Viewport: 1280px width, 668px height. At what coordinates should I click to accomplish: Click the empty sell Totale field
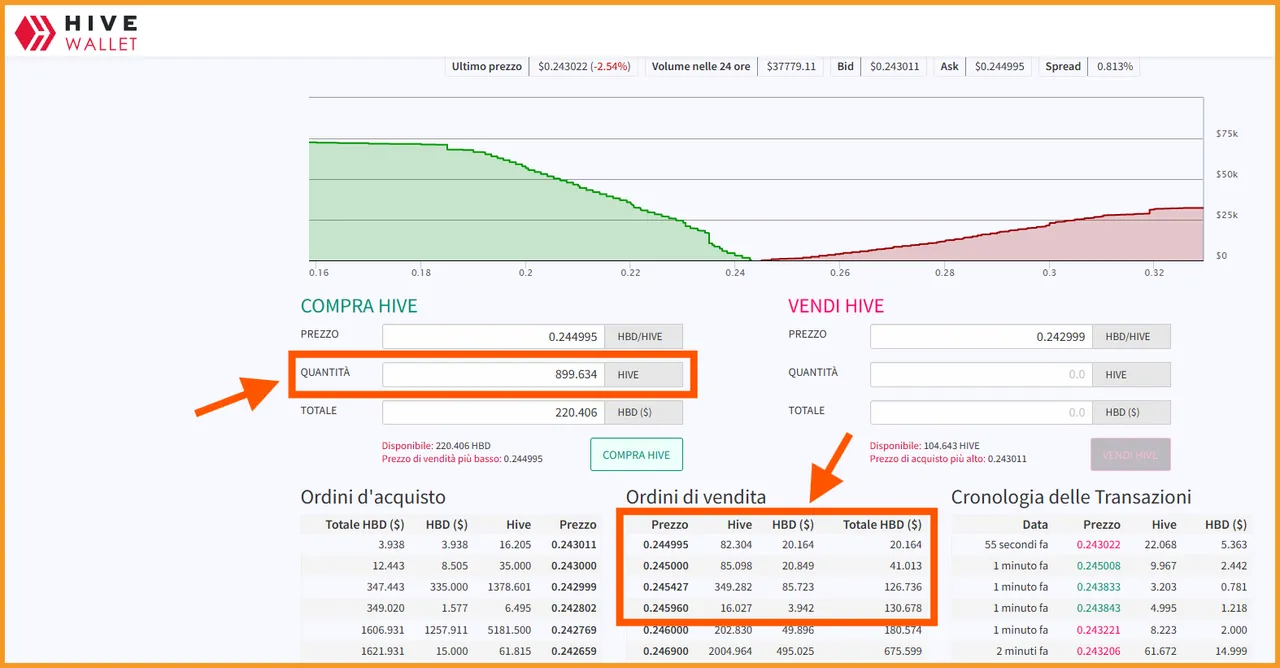(981, 412)
